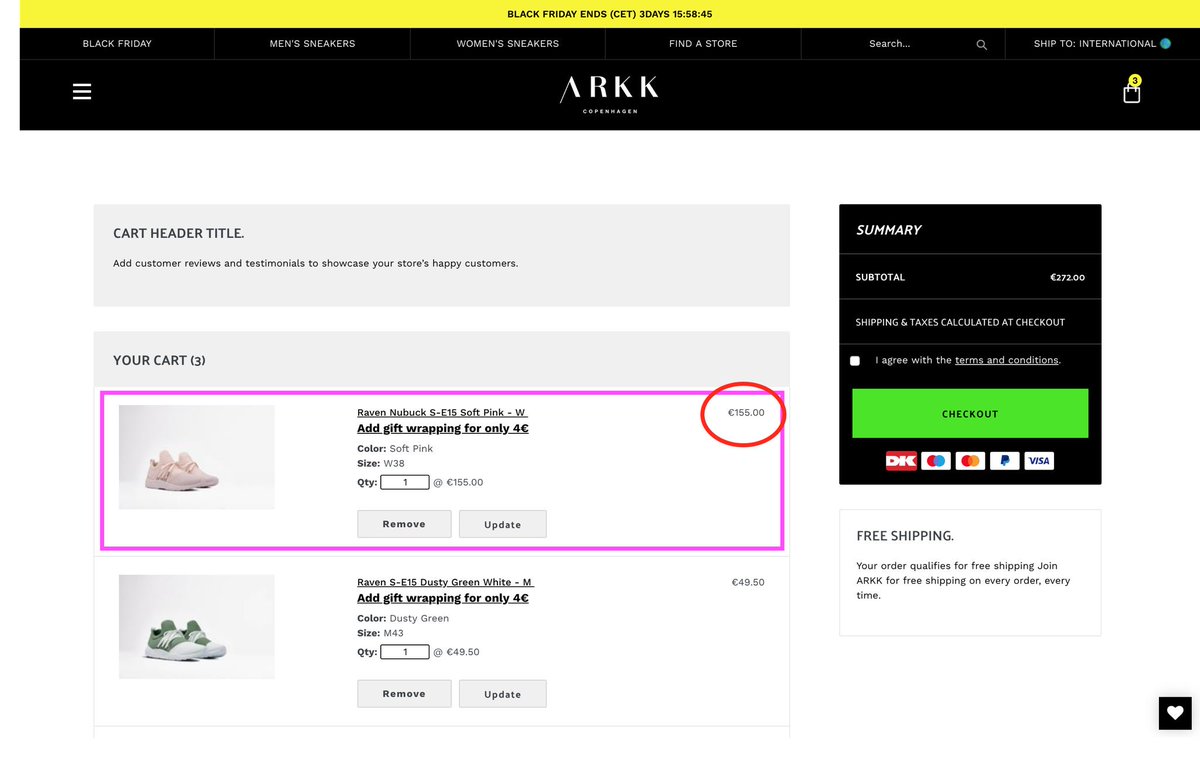Click the Summary heading
1200x761 pixels.
pos(889,230)
